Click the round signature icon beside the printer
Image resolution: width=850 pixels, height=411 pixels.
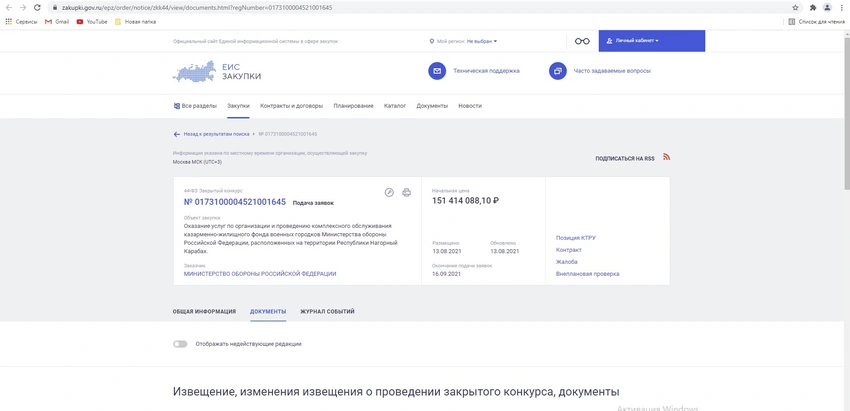click(389, 192)
